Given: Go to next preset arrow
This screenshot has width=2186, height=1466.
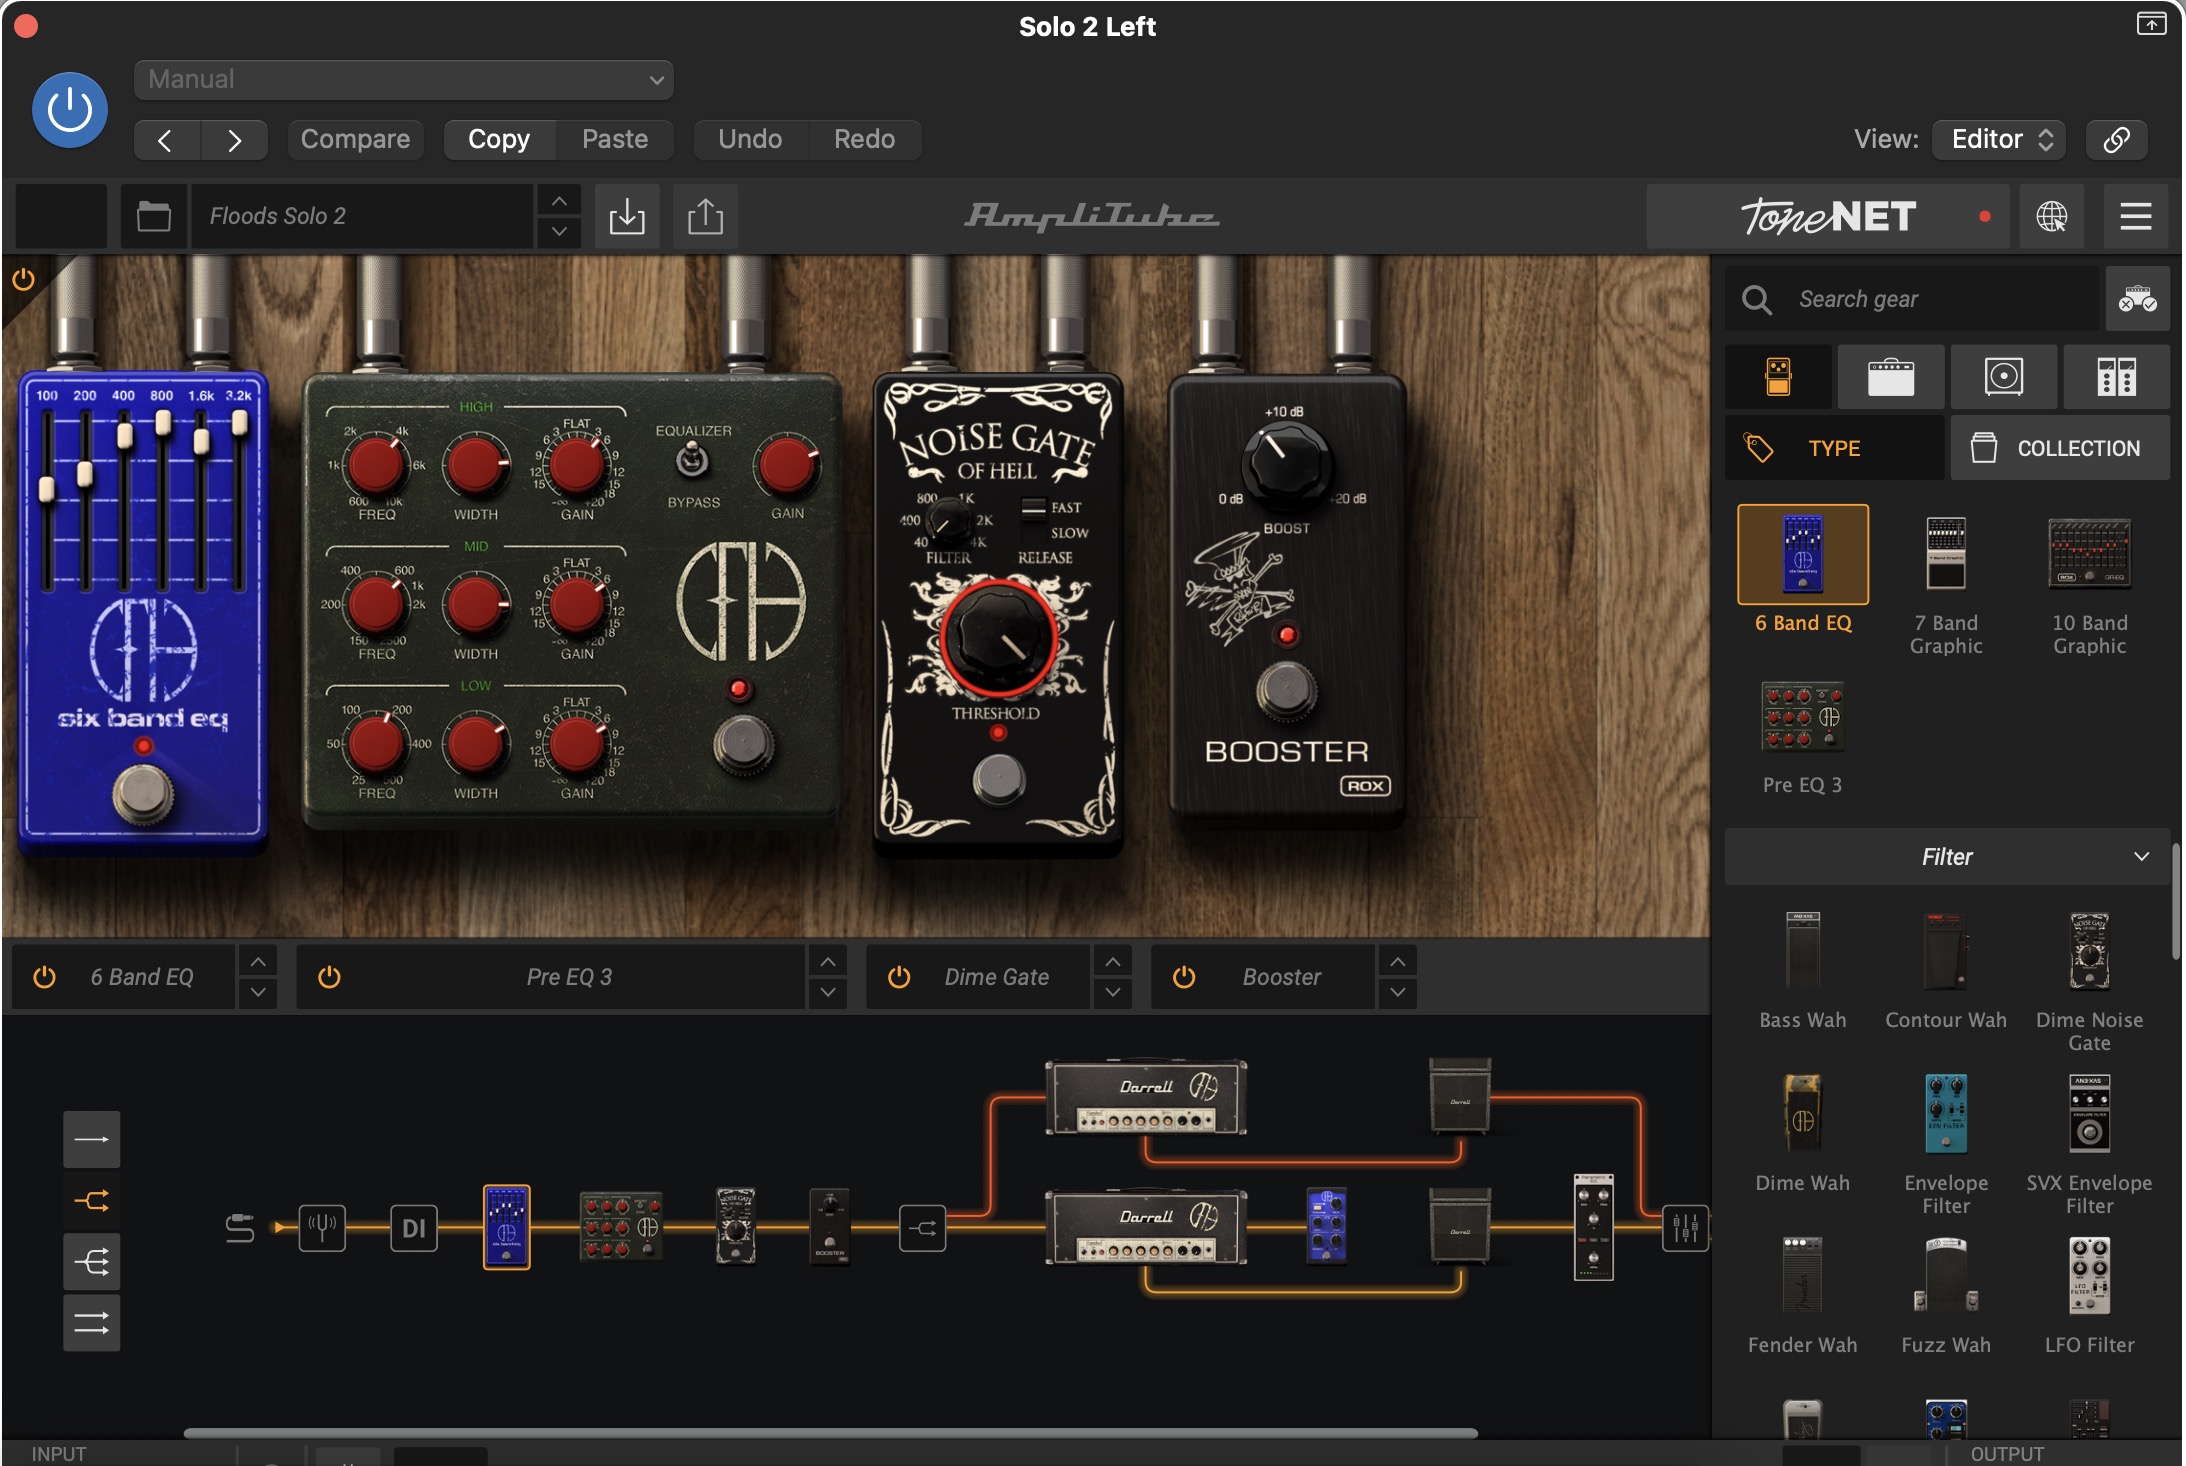Looking at the screenshot, I should tap(234, 140).
